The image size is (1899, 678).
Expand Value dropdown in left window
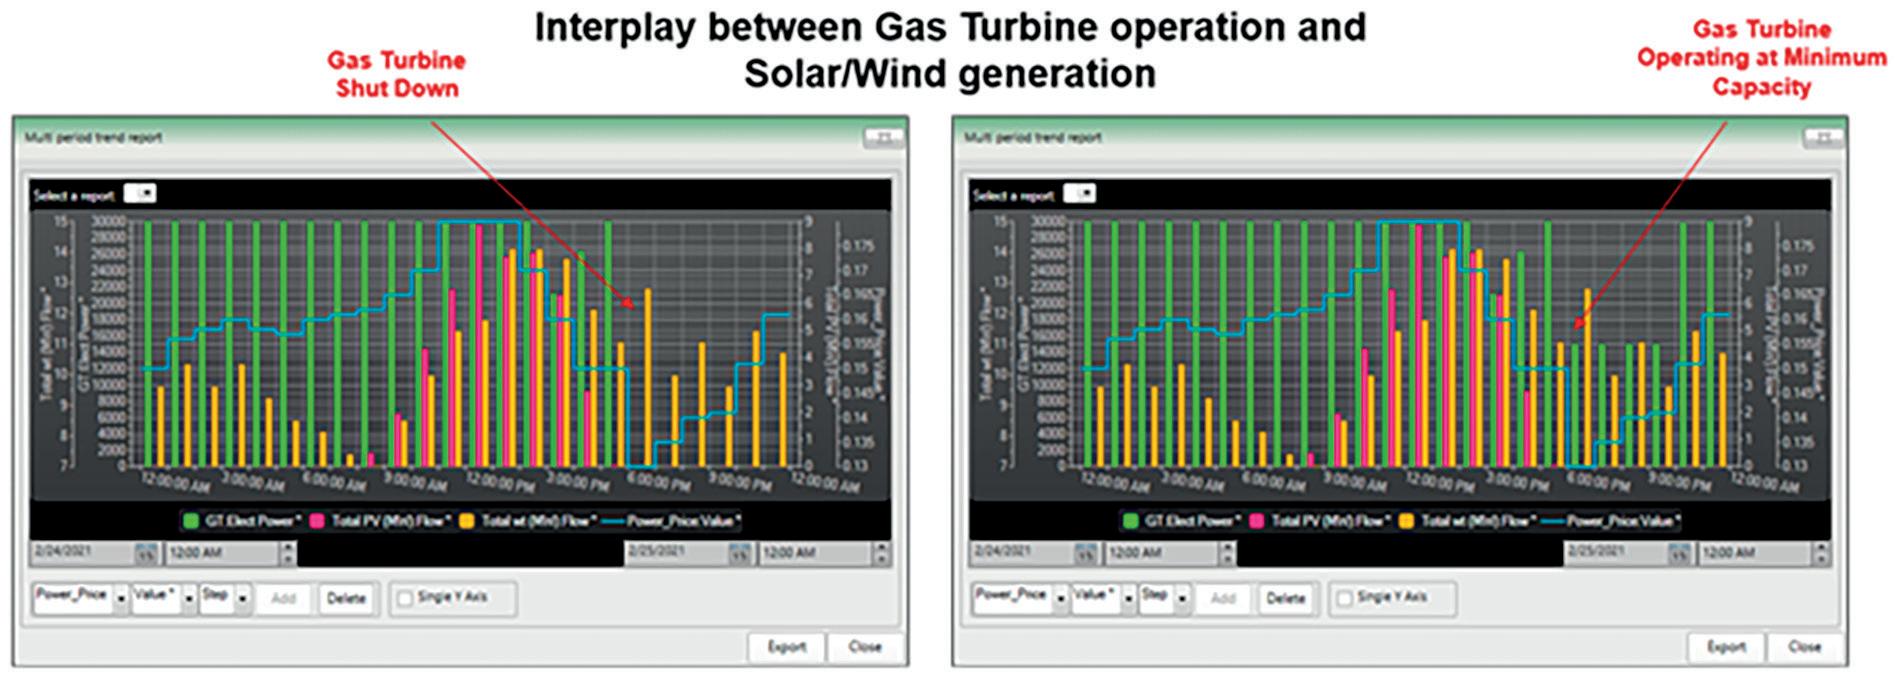(x=189, y=598)
